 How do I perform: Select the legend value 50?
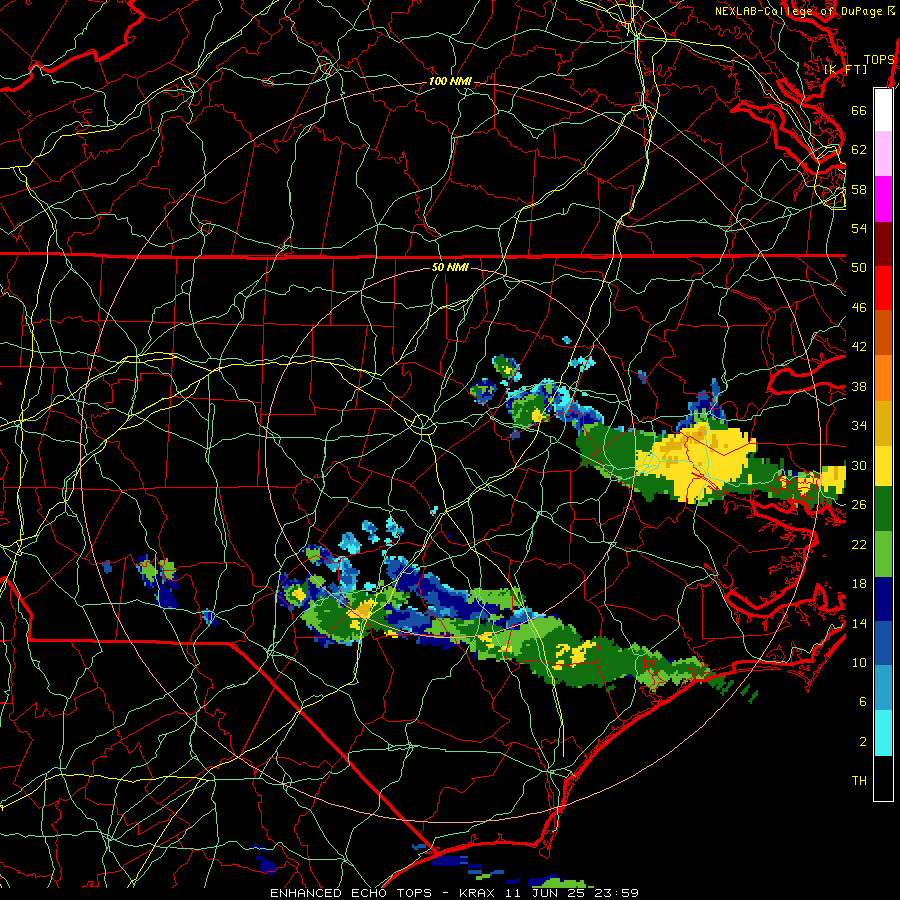(859, 267)
